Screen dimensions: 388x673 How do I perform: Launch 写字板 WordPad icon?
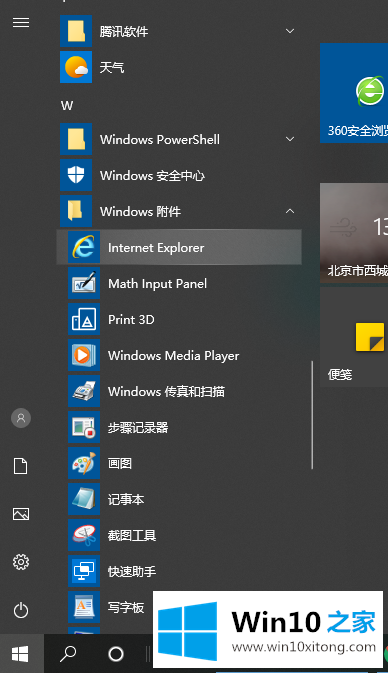[x=84, y=608]
